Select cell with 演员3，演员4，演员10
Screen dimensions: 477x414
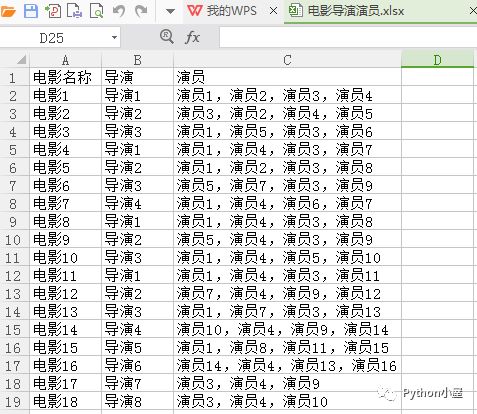[287, 402]
